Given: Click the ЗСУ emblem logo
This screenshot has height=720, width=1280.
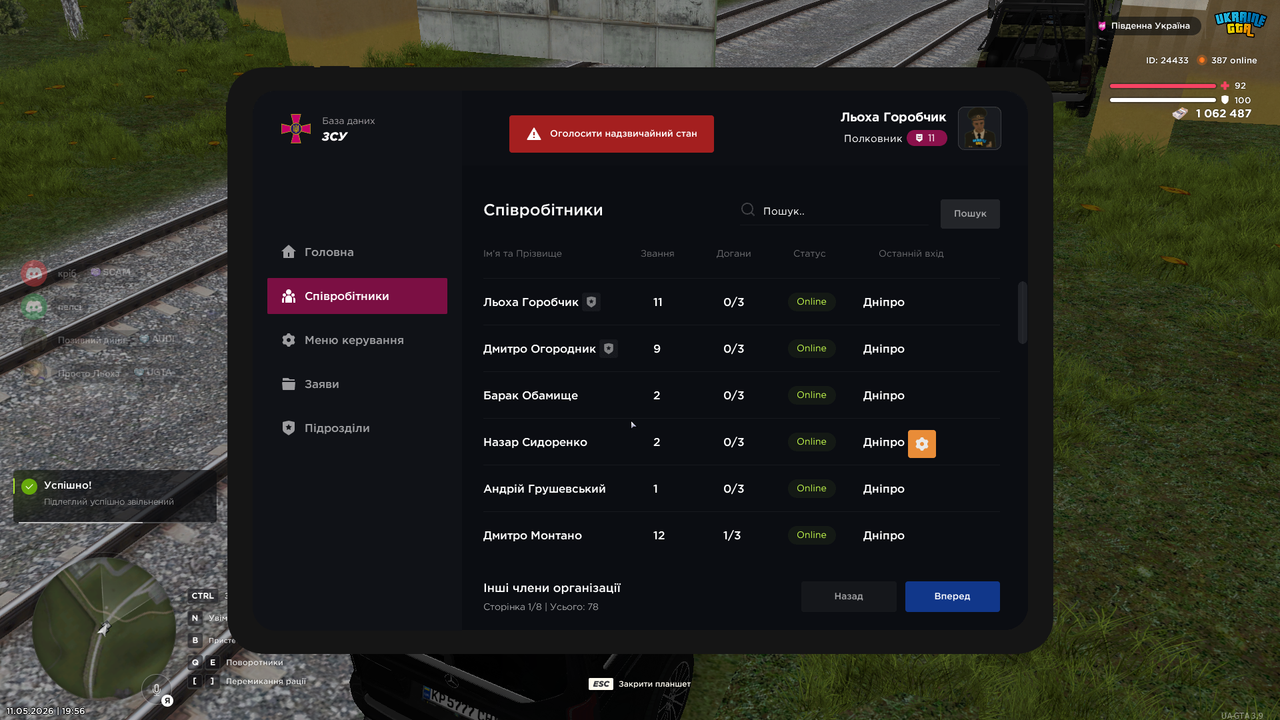Looking at the screenshot, I should click(295, 128).
